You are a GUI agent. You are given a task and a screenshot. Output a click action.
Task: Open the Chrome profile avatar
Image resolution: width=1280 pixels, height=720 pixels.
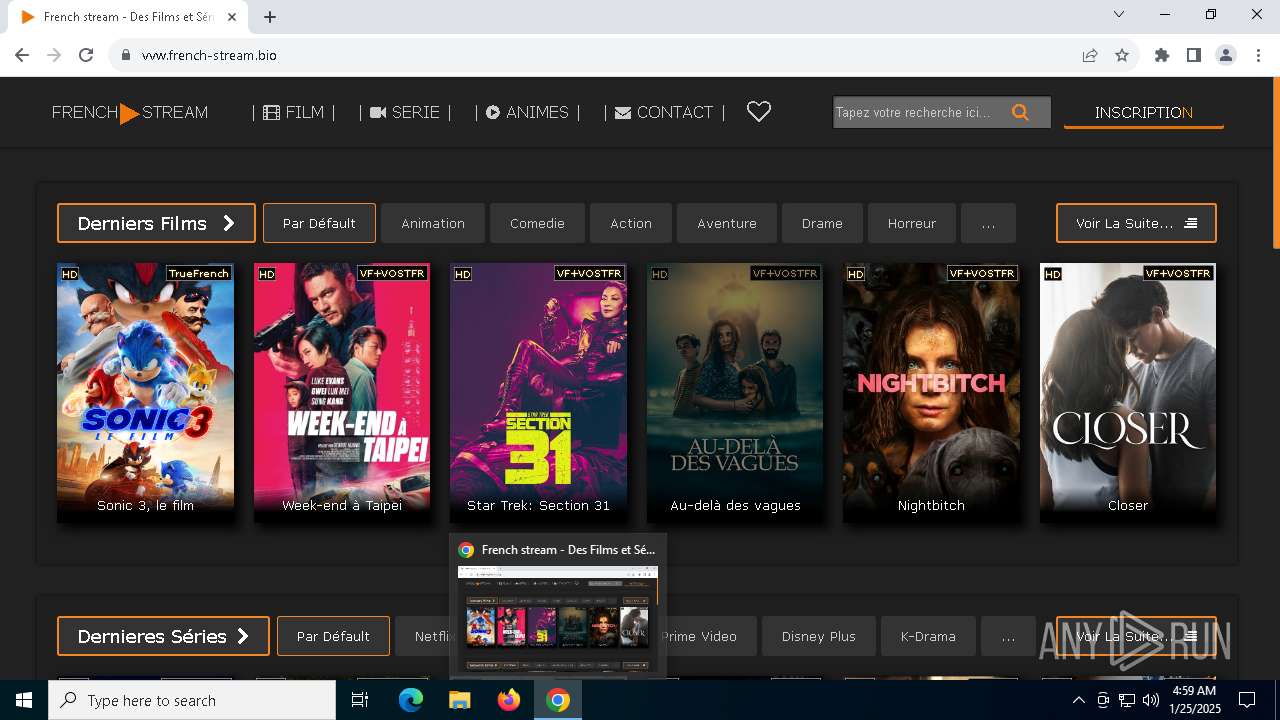[x=1226, y=55]
